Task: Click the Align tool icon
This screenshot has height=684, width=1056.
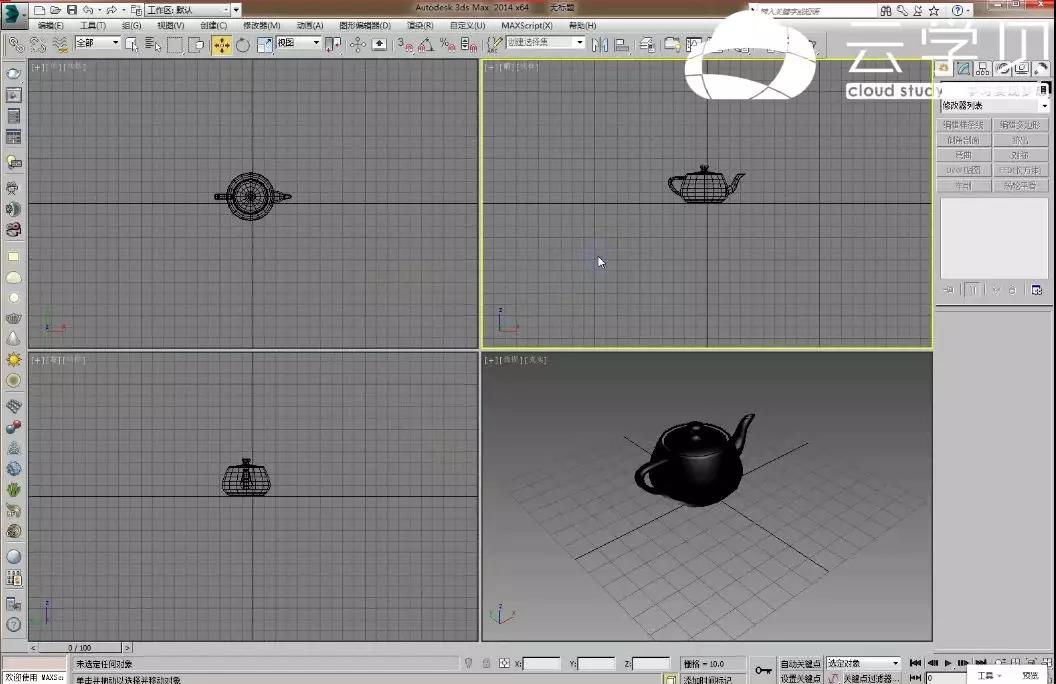Action: 622,45
